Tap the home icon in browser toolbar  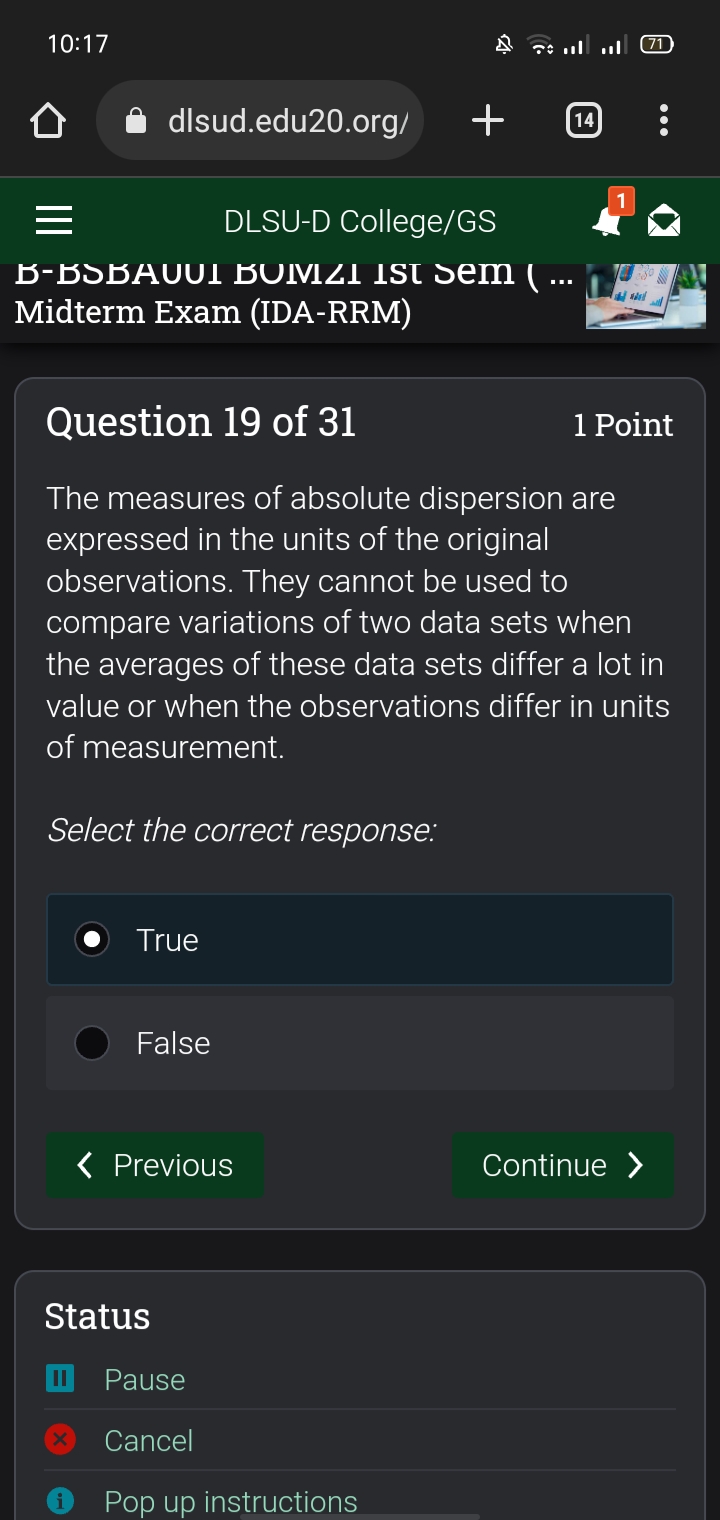[x=47, y=120]
